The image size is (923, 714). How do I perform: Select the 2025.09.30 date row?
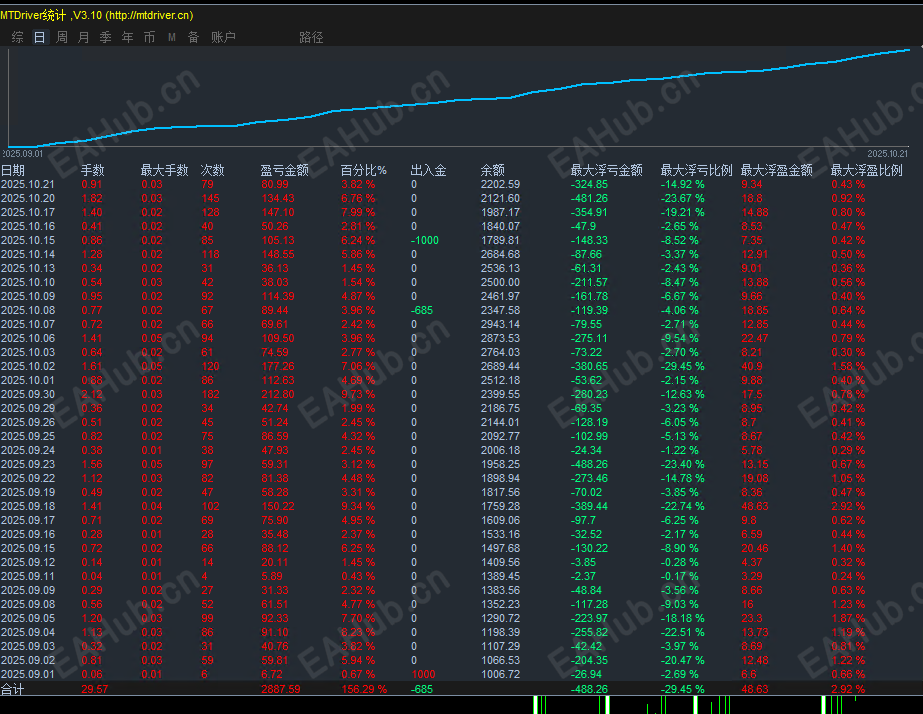pos(27,394)
